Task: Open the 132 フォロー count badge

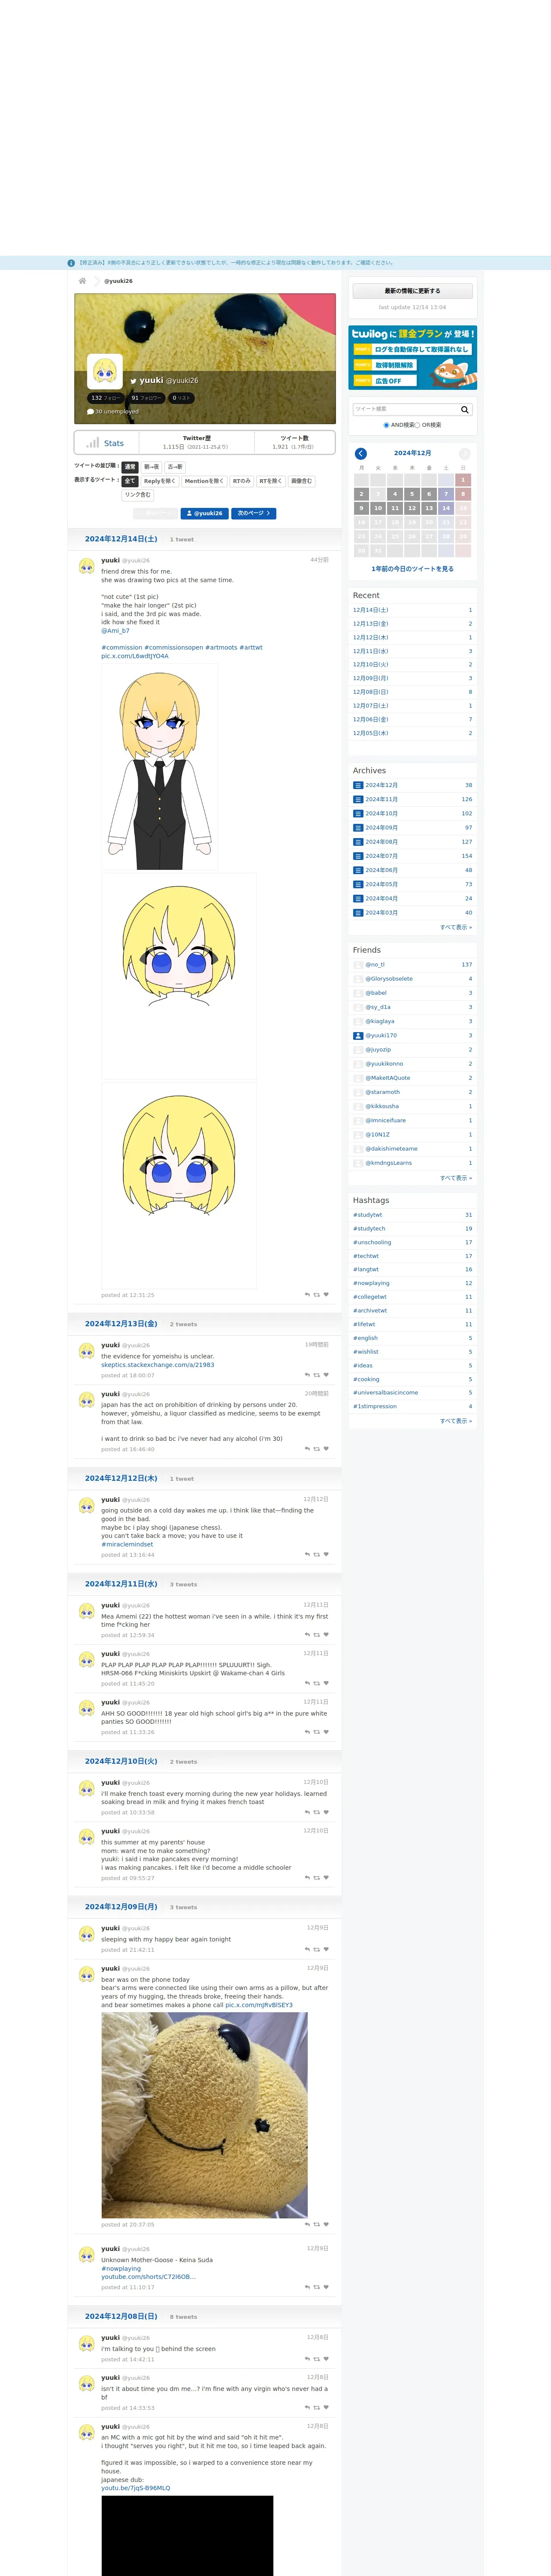Action: pyautogui.click(x=106, y=398)
